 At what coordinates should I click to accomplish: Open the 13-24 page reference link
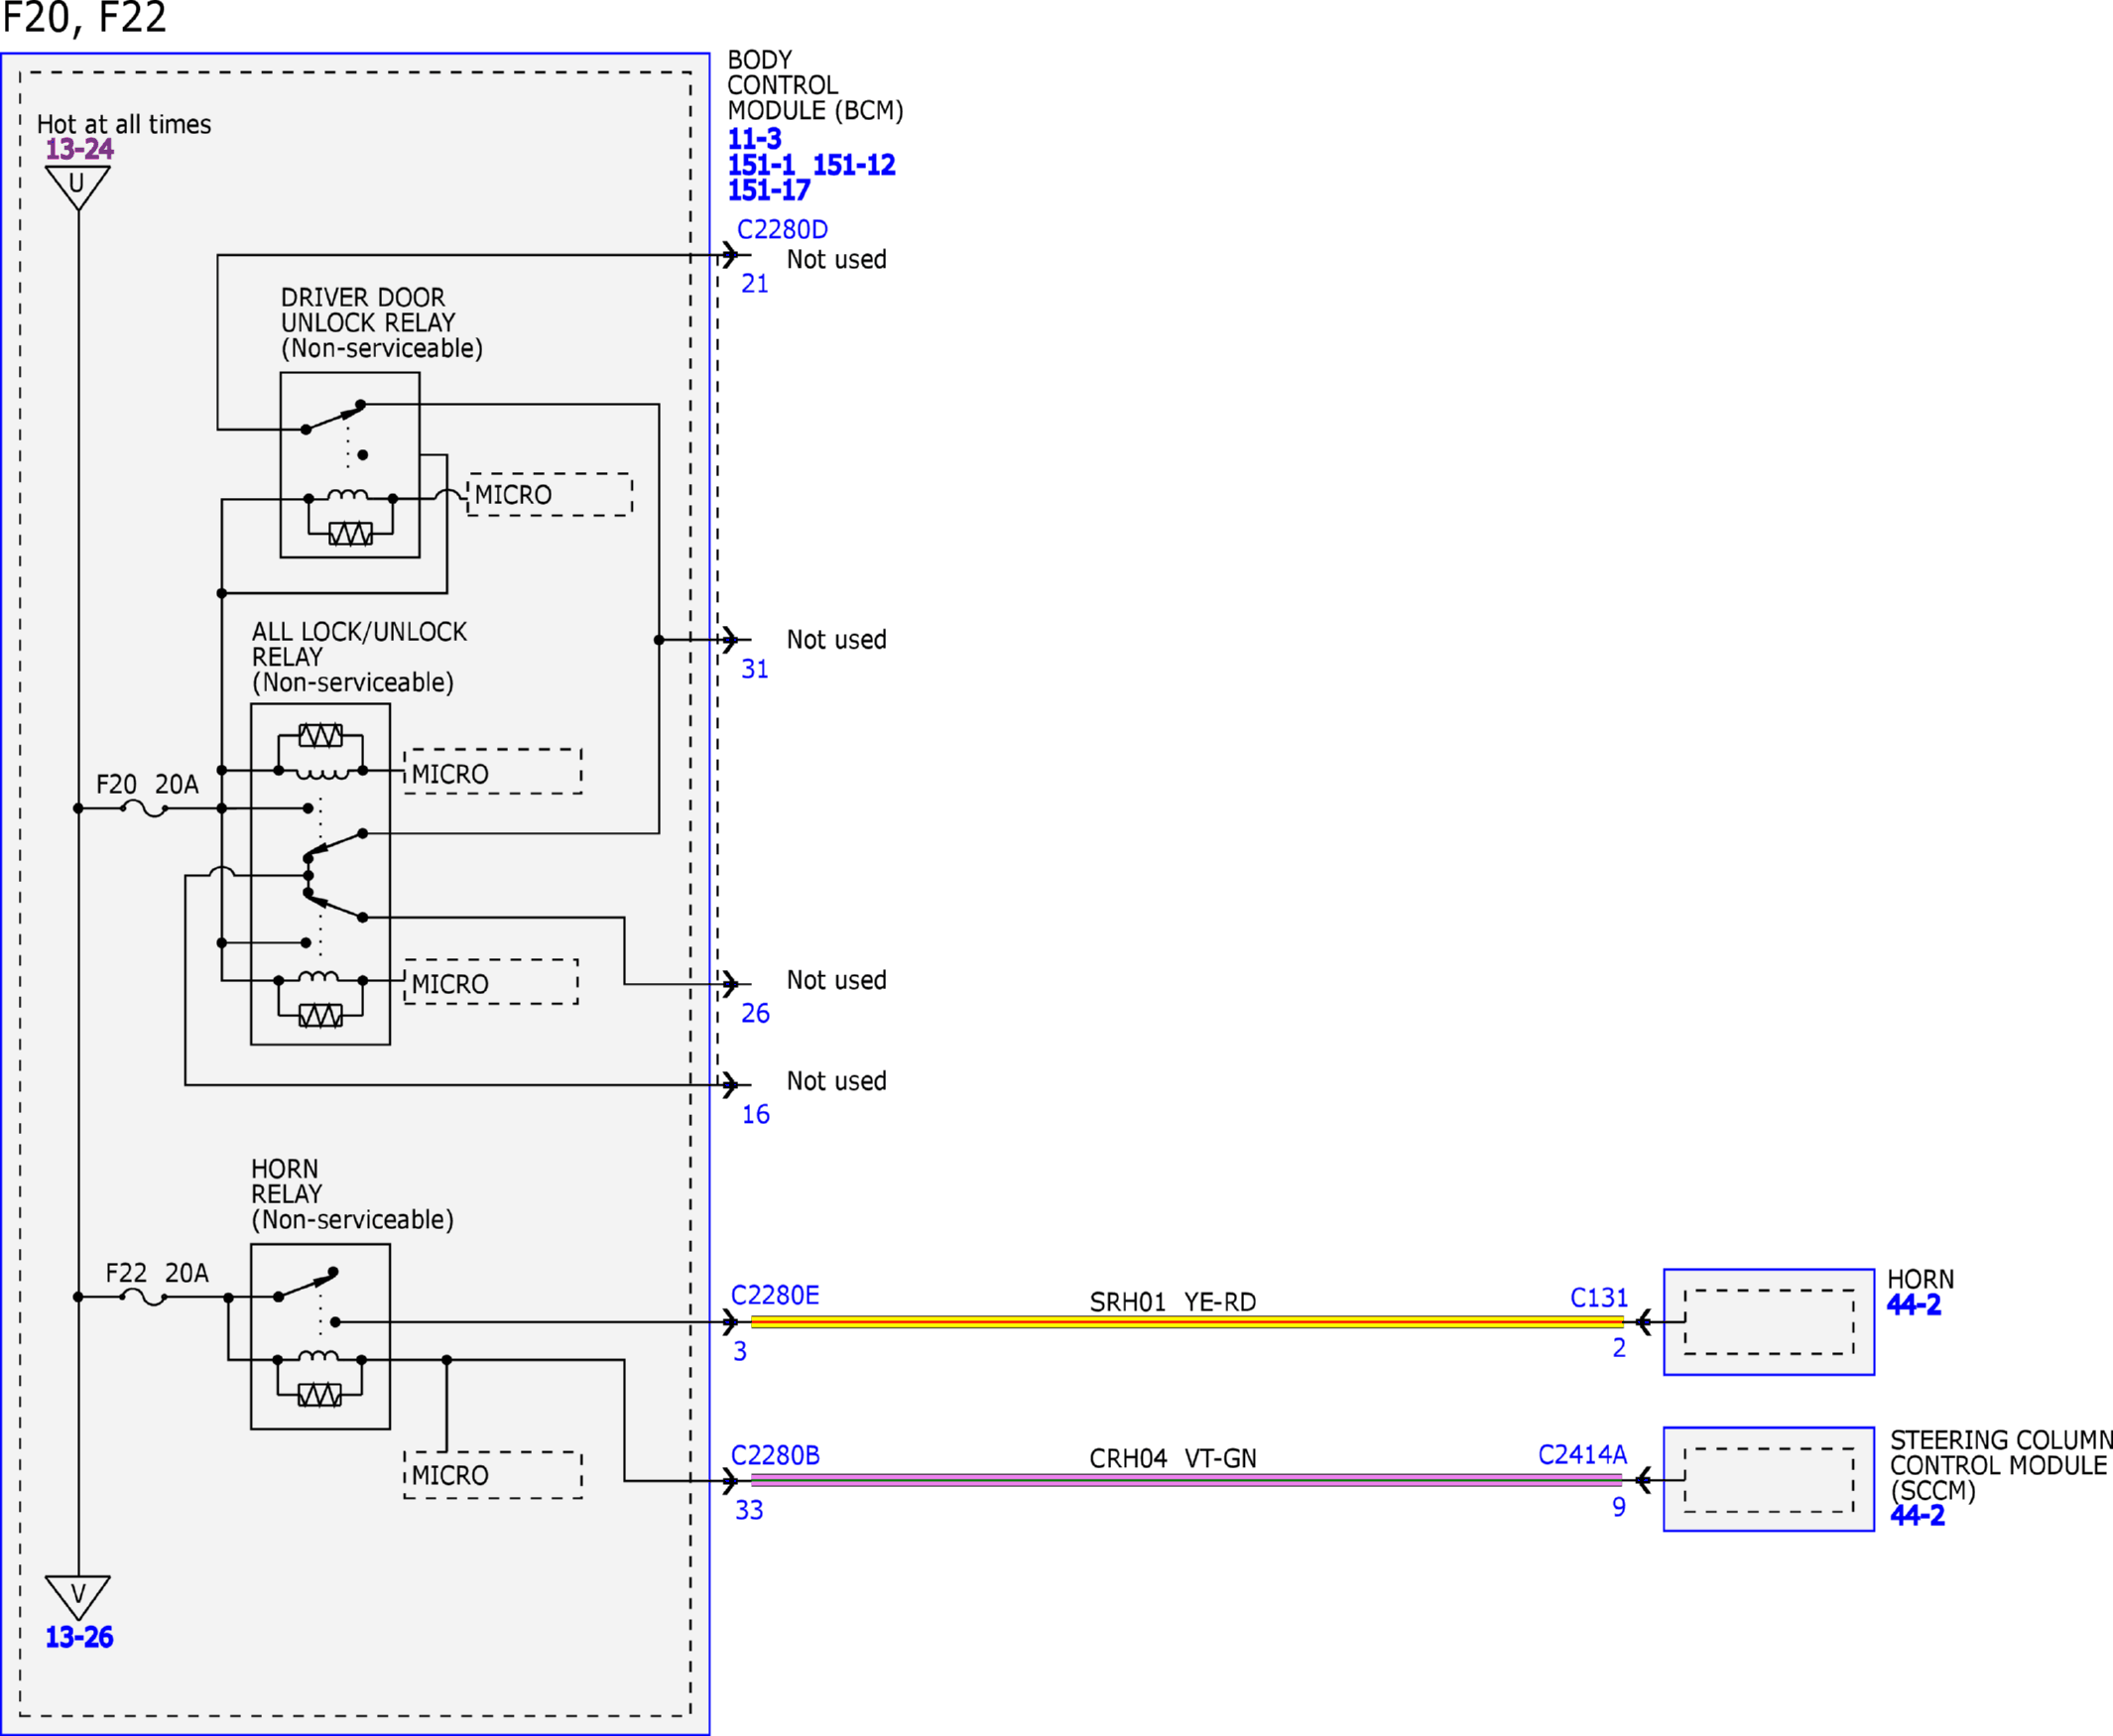click(80, 149)
